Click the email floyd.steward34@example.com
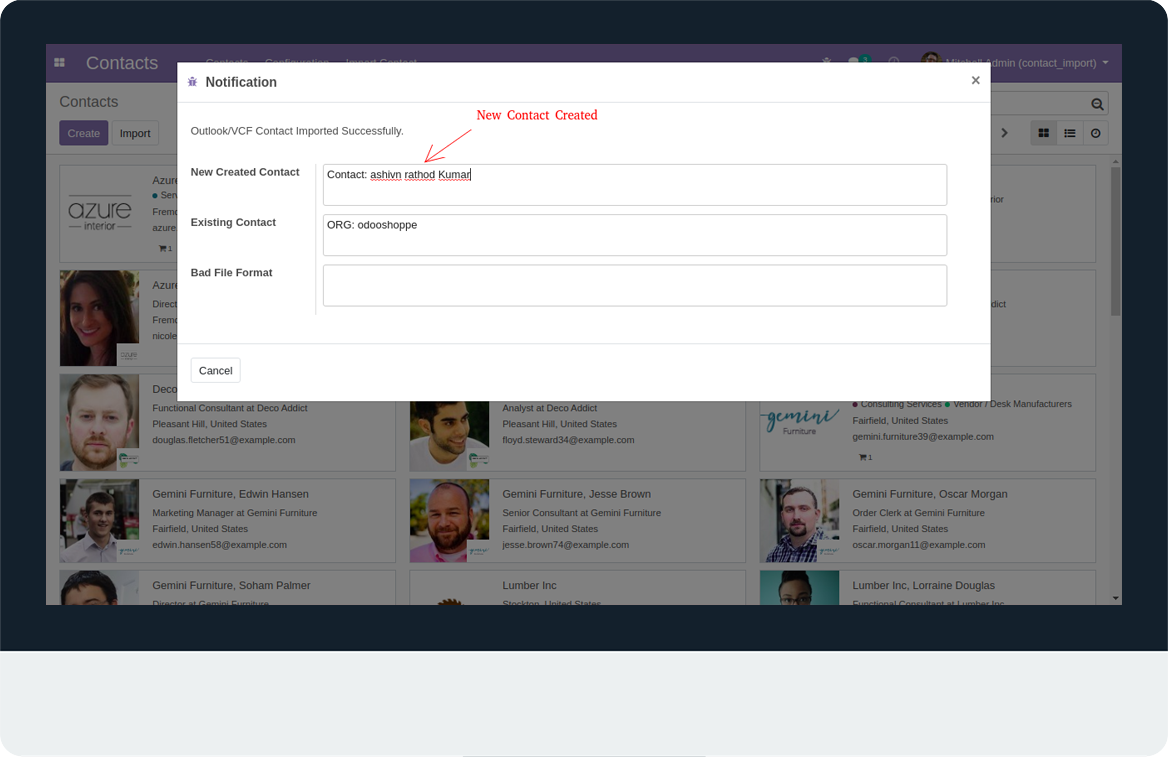Image resolution: width=1168 pixels, height=757 pixels. tap(568, 440)
